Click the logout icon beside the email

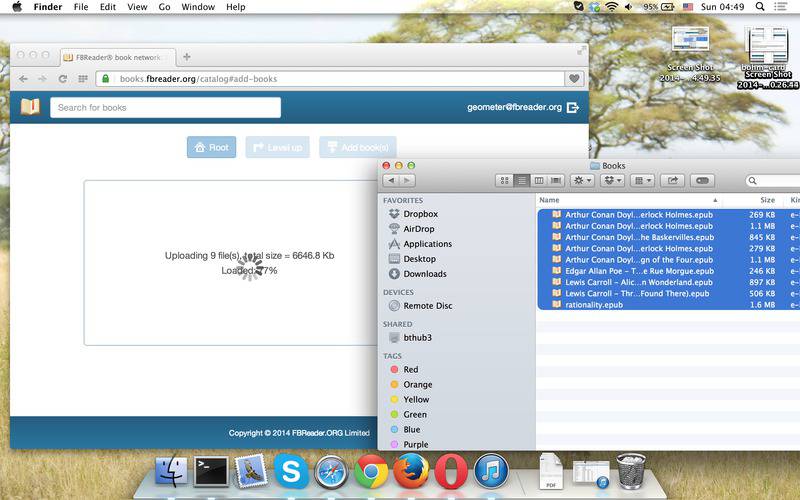(x=573, y=107)
